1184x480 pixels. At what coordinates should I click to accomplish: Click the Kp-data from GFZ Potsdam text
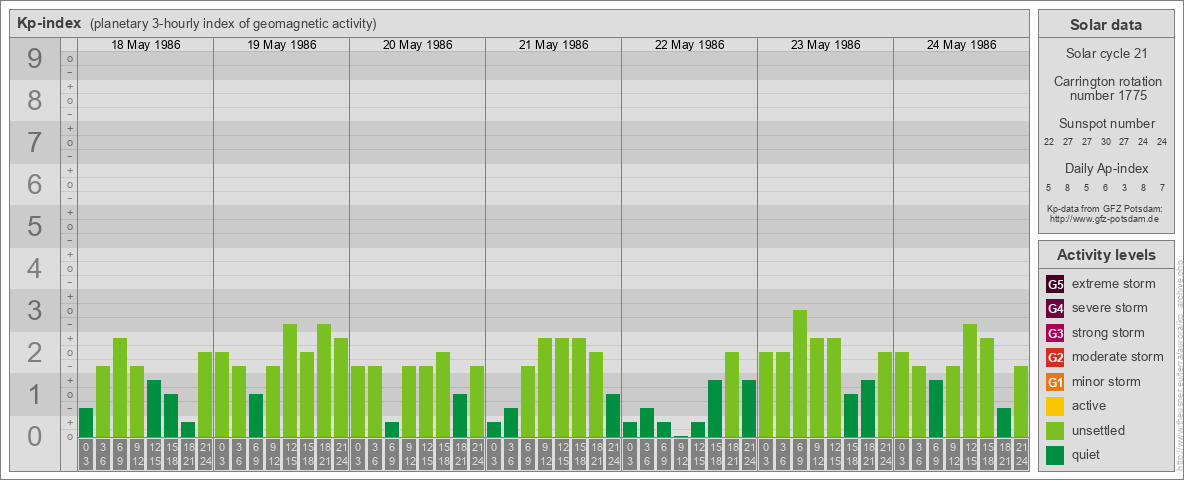tap(1106, 208)
